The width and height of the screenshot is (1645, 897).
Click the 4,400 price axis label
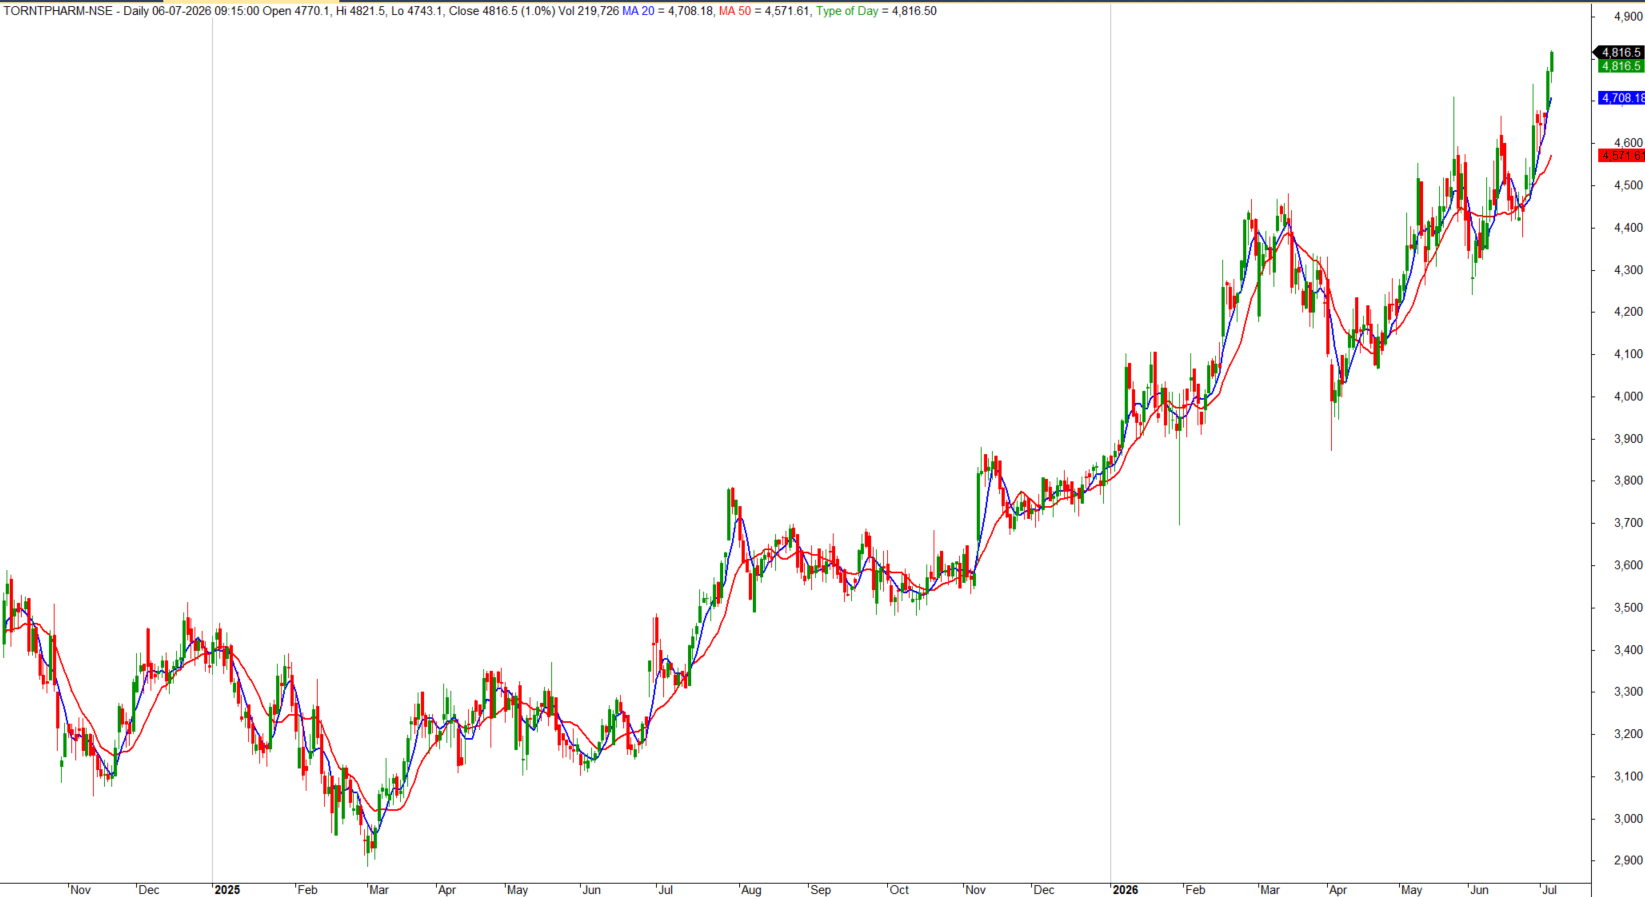(1628, 228)
